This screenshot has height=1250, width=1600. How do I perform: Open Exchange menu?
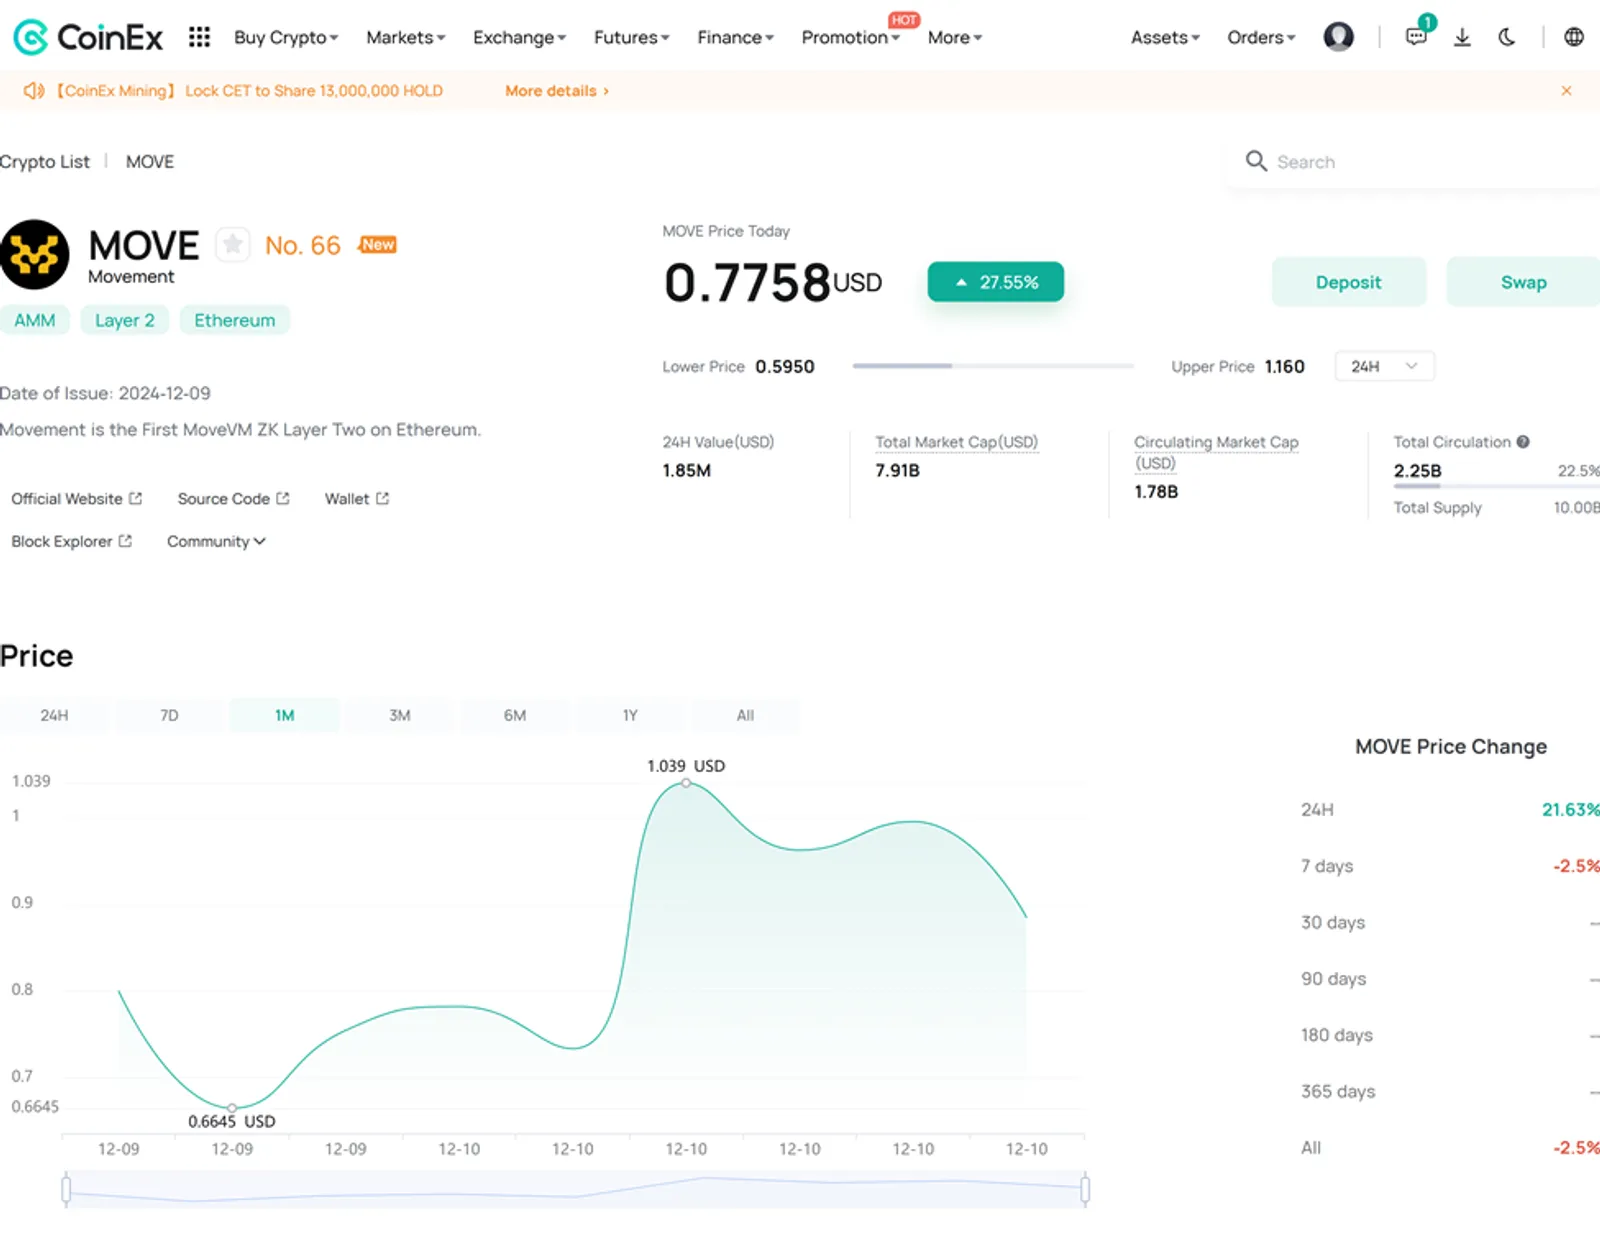coord(519,37)
